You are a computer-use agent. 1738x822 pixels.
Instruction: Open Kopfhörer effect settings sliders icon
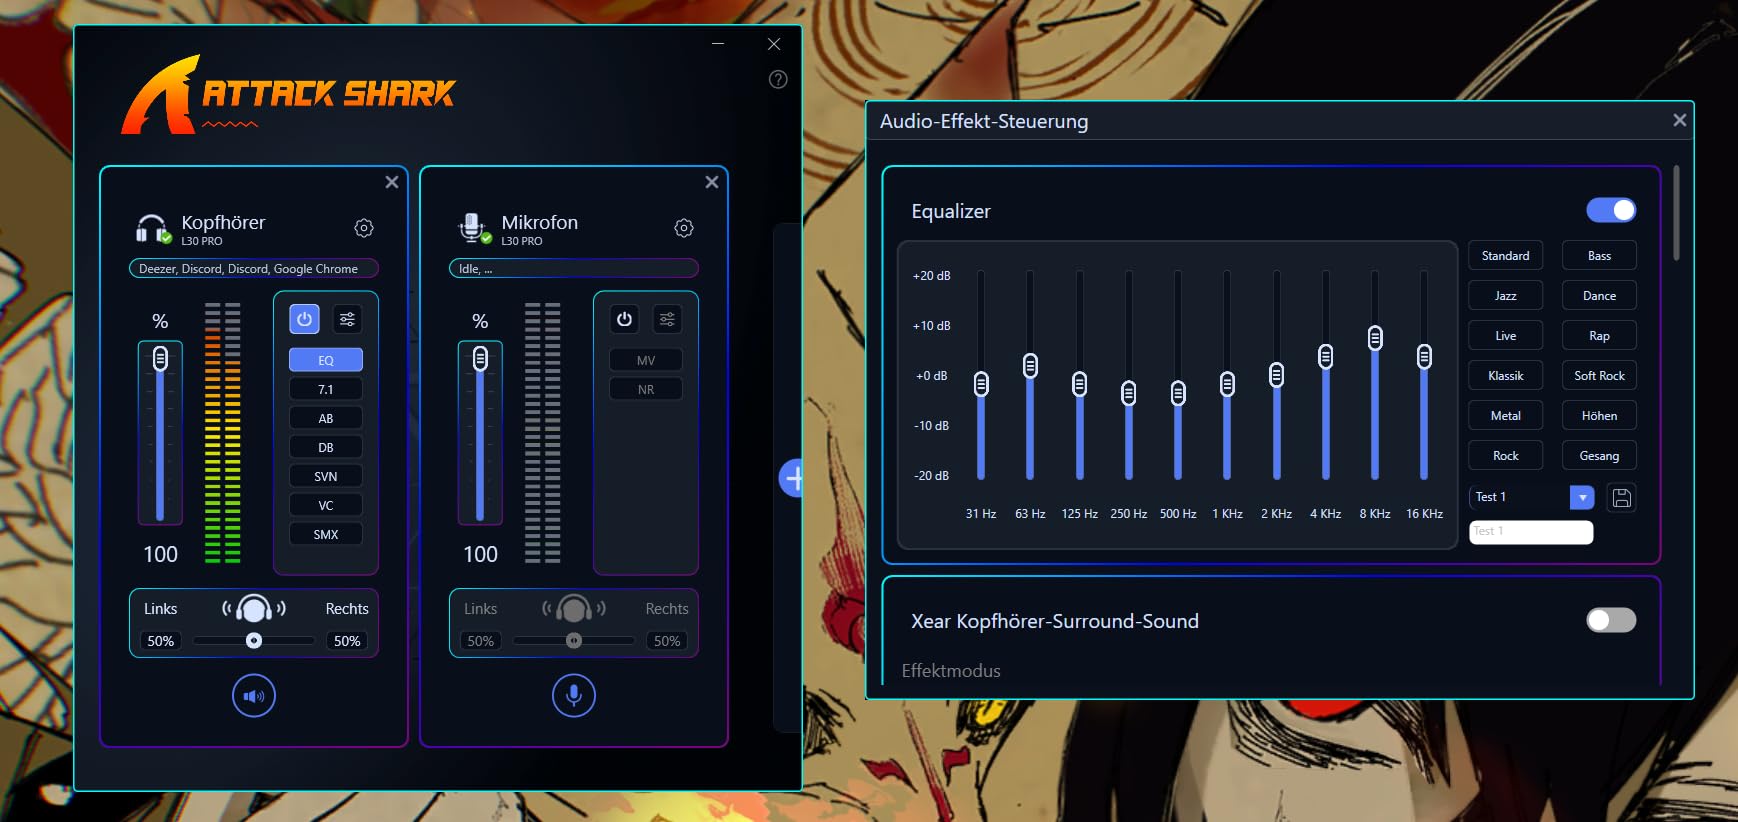click(x=347, y=319)
